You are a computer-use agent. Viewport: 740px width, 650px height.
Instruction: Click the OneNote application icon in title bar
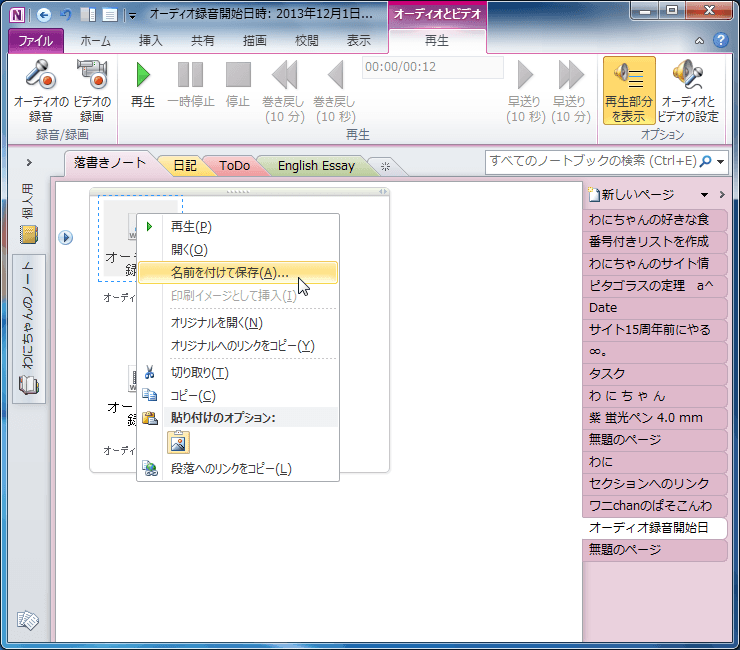17,15
